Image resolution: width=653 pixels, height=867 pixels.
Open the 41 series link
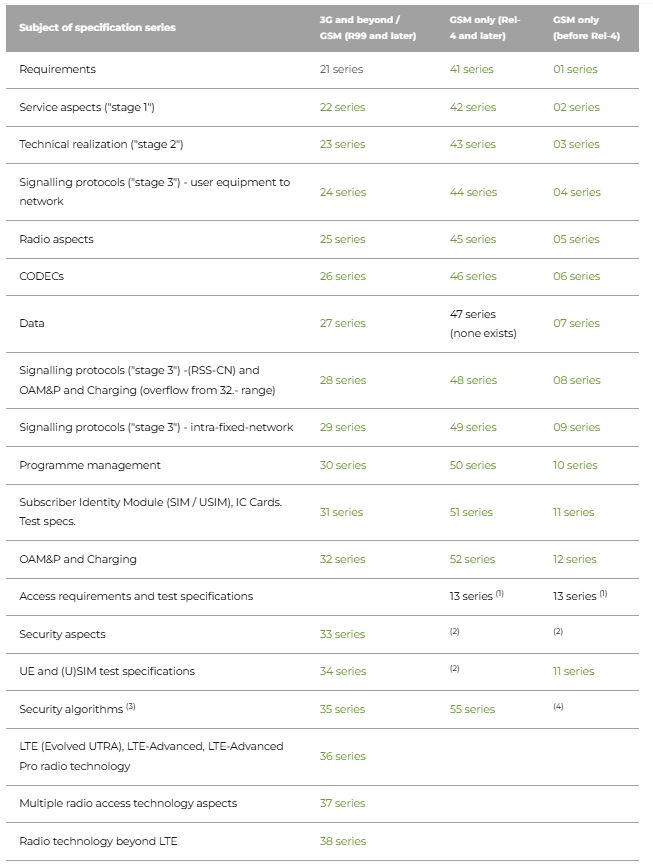472,69
